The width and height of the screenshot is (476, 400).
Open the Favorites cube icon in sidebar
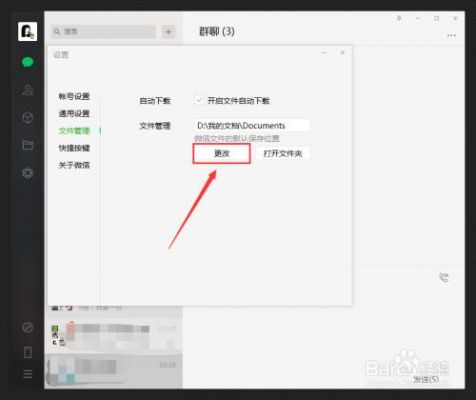click(28, 117)
